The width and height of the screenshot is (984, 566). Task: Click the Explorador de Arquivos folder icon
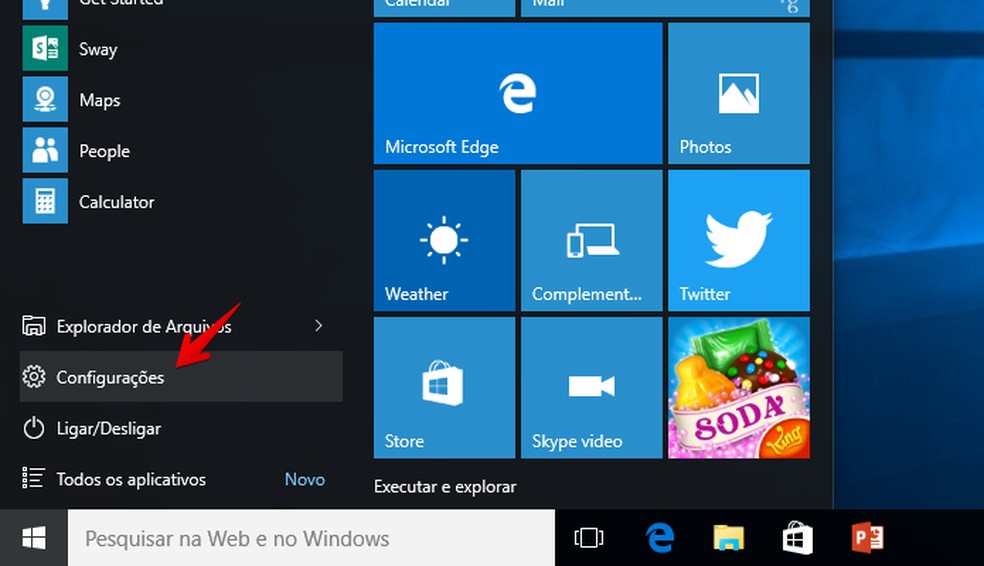(34, 326)
